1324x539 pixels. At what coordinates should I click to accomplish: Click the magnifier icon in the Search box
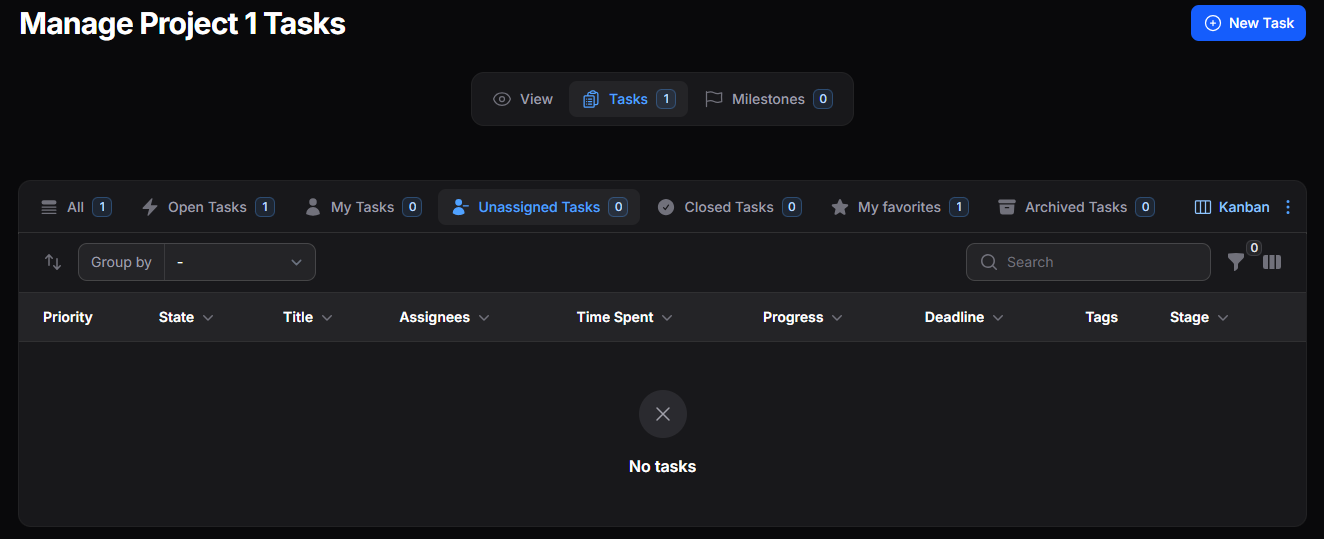click(x=989, y=262)
